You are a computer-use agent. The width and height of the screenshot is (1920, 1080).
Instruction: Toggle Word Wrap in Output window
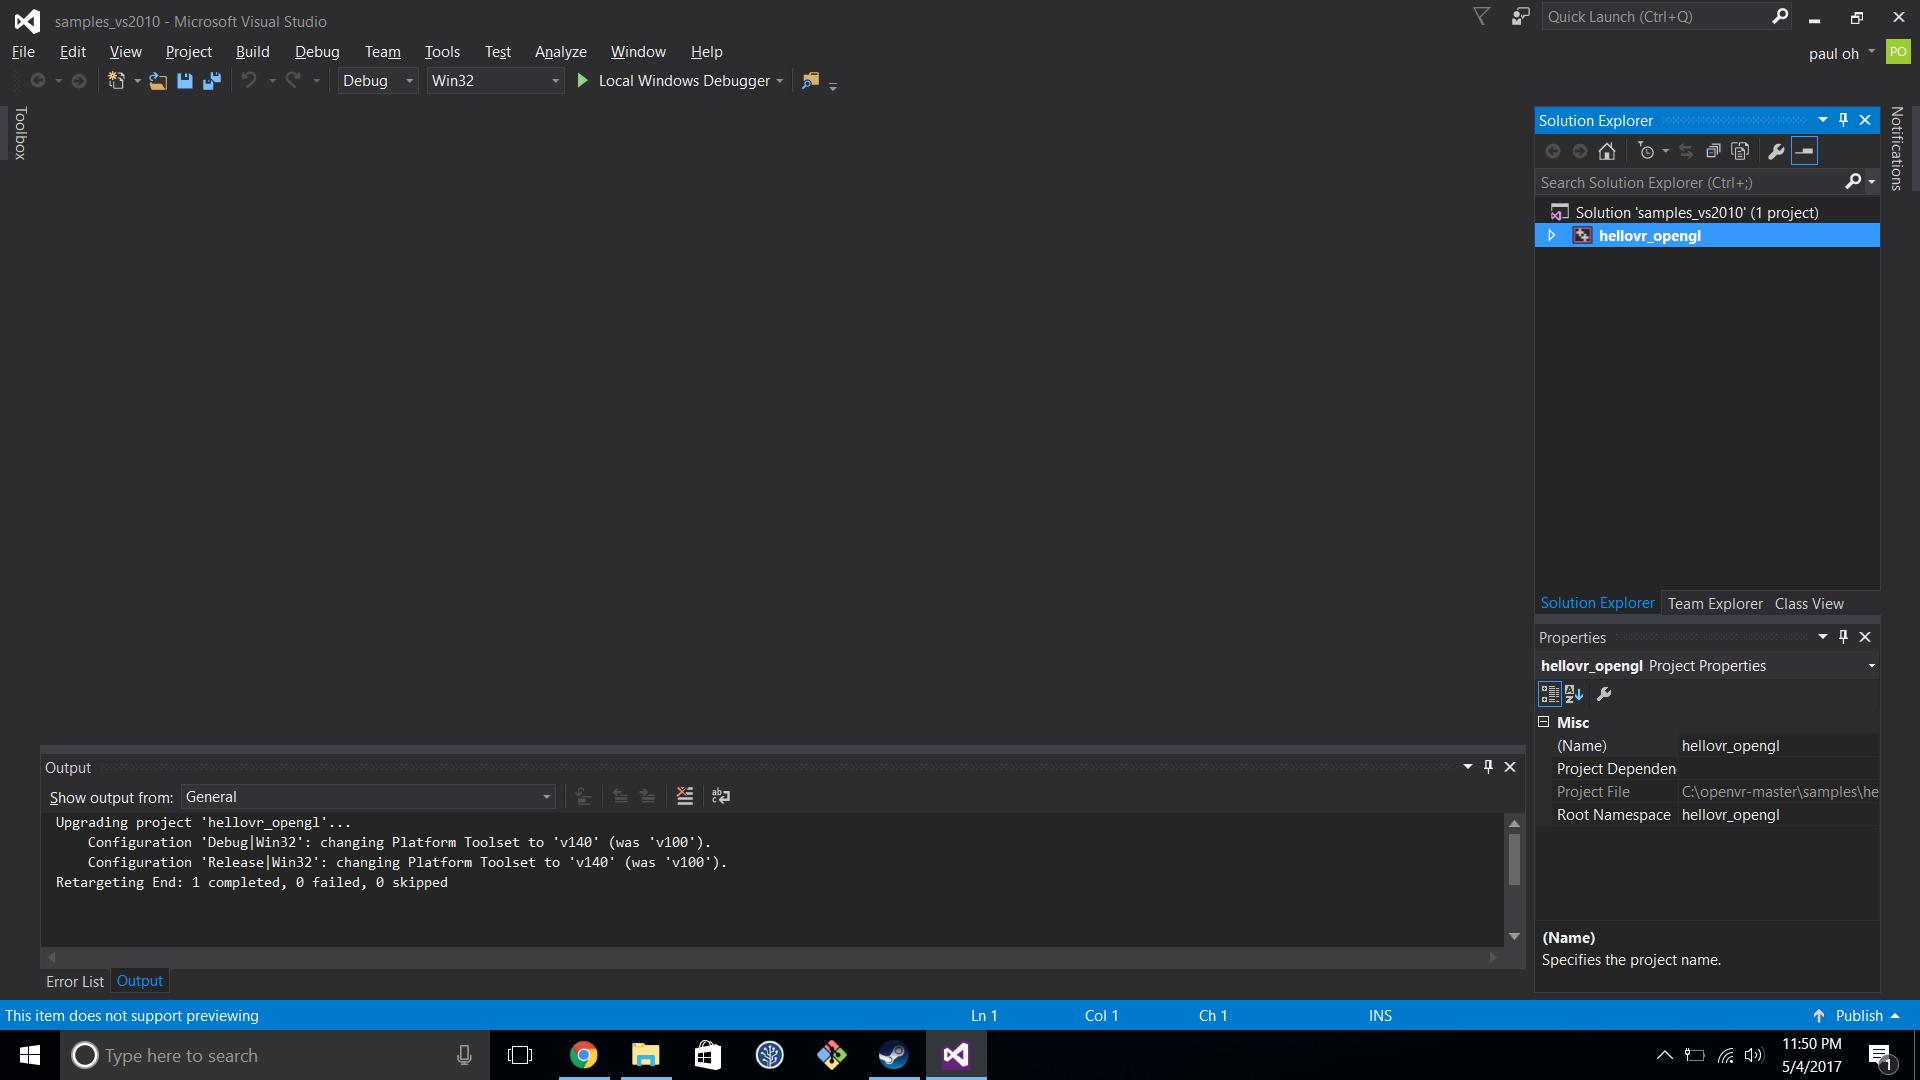point(721,796)
